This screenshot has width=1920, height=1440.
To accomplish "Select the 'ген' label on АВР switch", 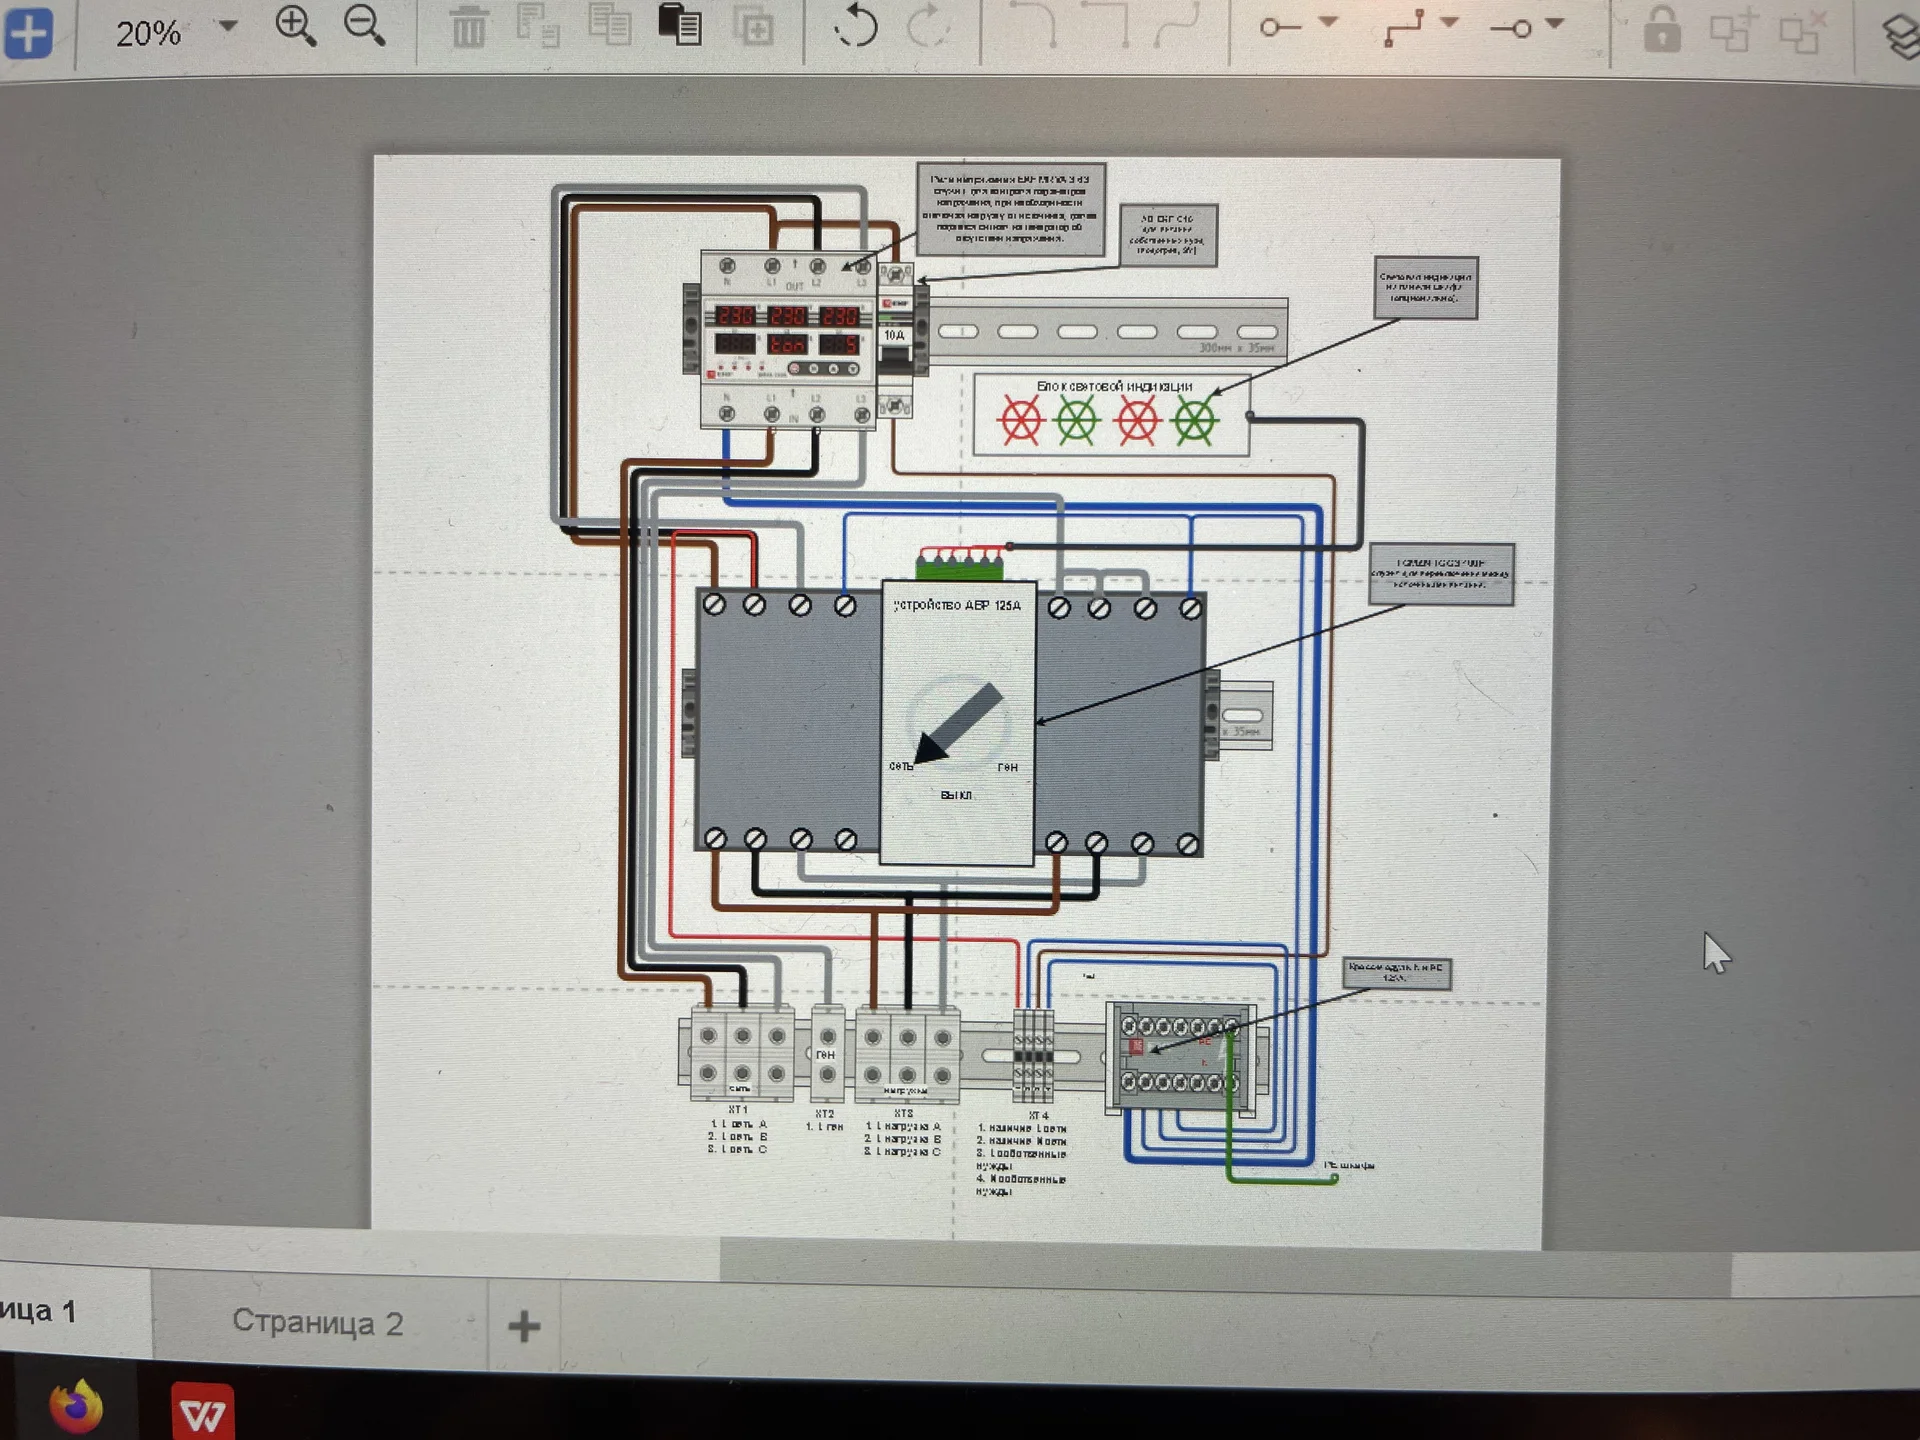I will click(x=1007, y=767).
